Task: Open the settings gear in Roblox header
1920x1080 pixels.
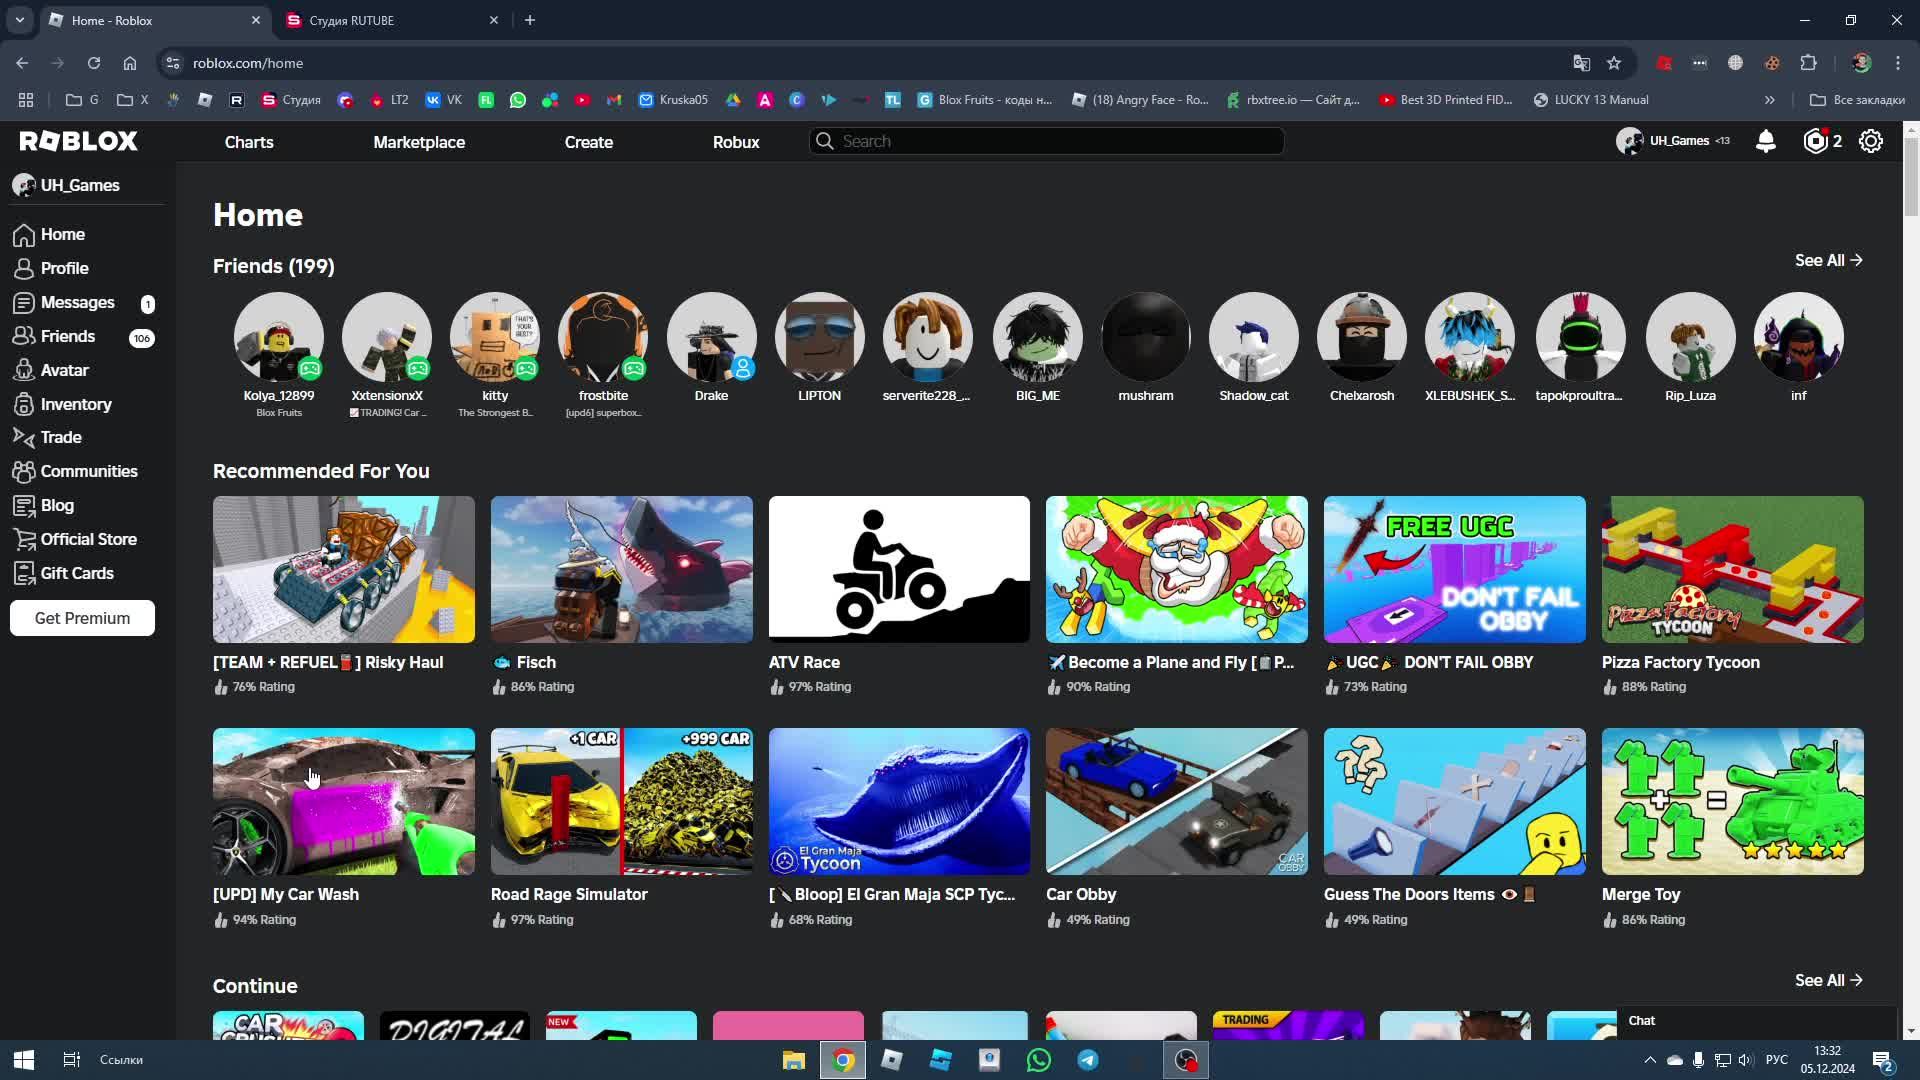Action: [x=1871, y=141]
